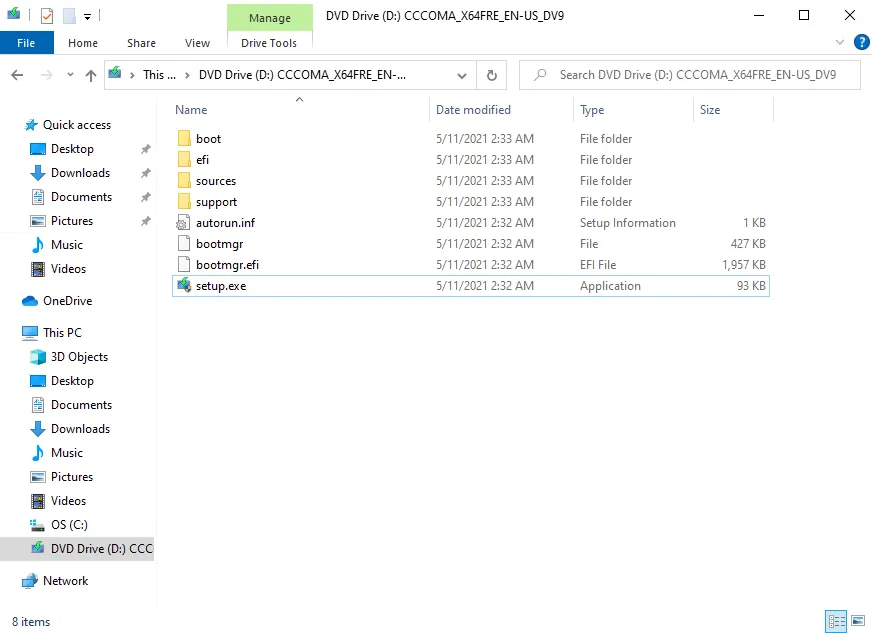The height and width of the screenshot is (633, 872).
Task: Select Network in navigation pane
Action: coord(65,580)
